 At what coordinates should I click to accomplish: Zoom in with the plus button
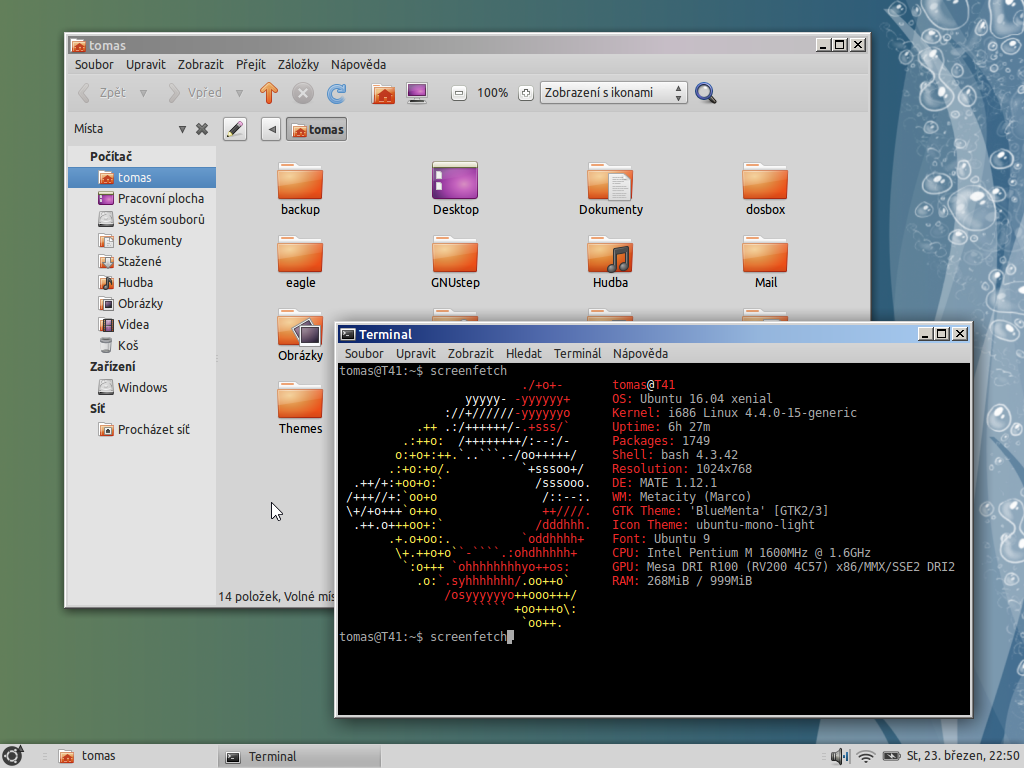tap(526, 93)
